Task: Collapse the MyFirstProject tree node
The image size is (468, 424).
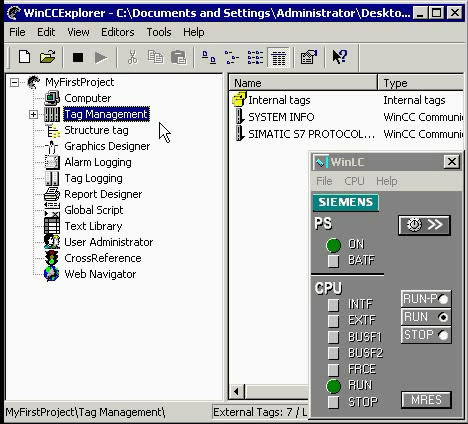Action: (14, 82)
